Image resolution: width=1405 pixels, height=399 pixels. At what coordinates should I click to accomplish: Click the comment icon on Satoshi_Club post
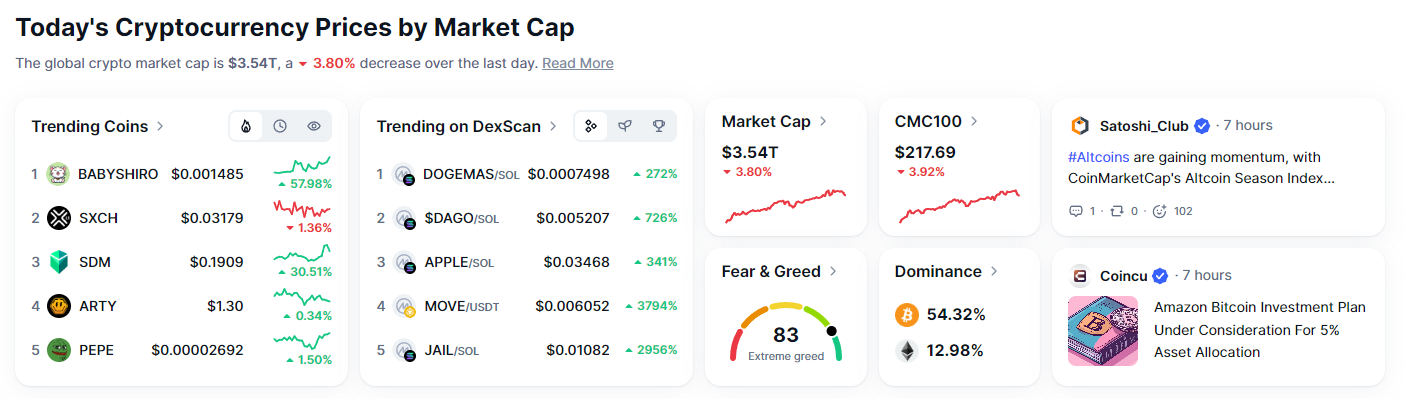point(1076,211)
